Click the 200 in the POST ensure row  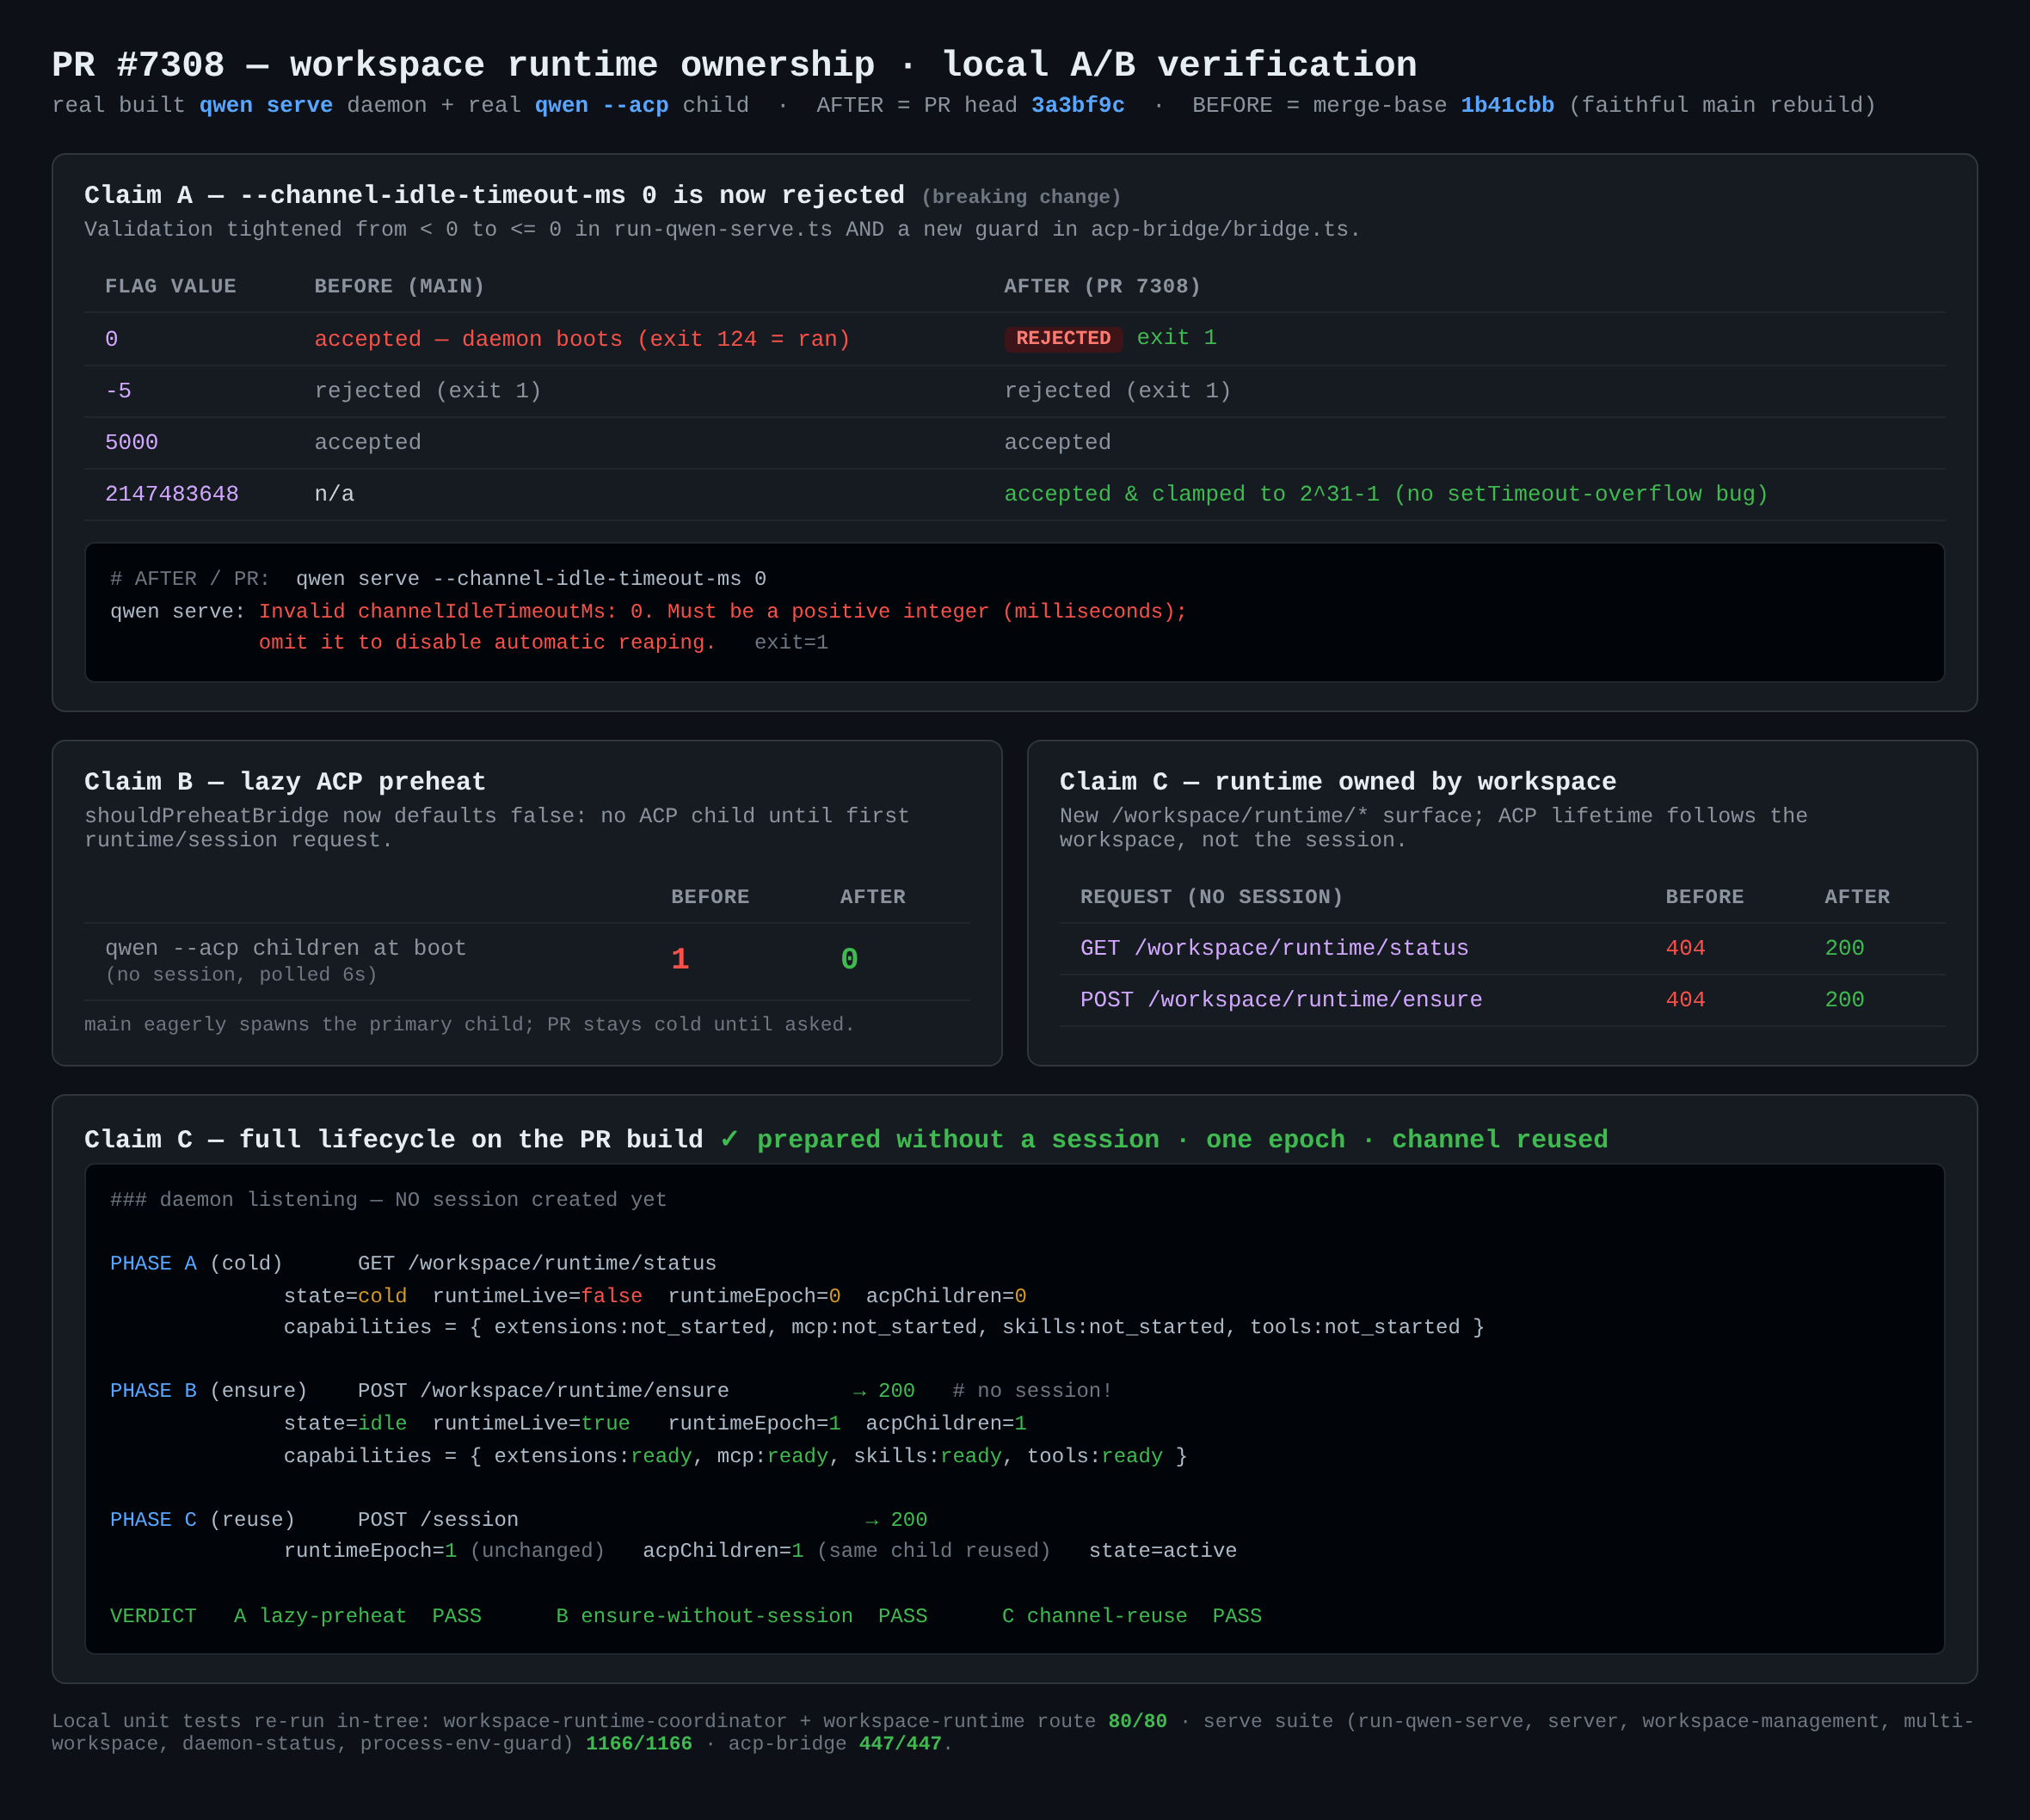tap(1844, 1000)
